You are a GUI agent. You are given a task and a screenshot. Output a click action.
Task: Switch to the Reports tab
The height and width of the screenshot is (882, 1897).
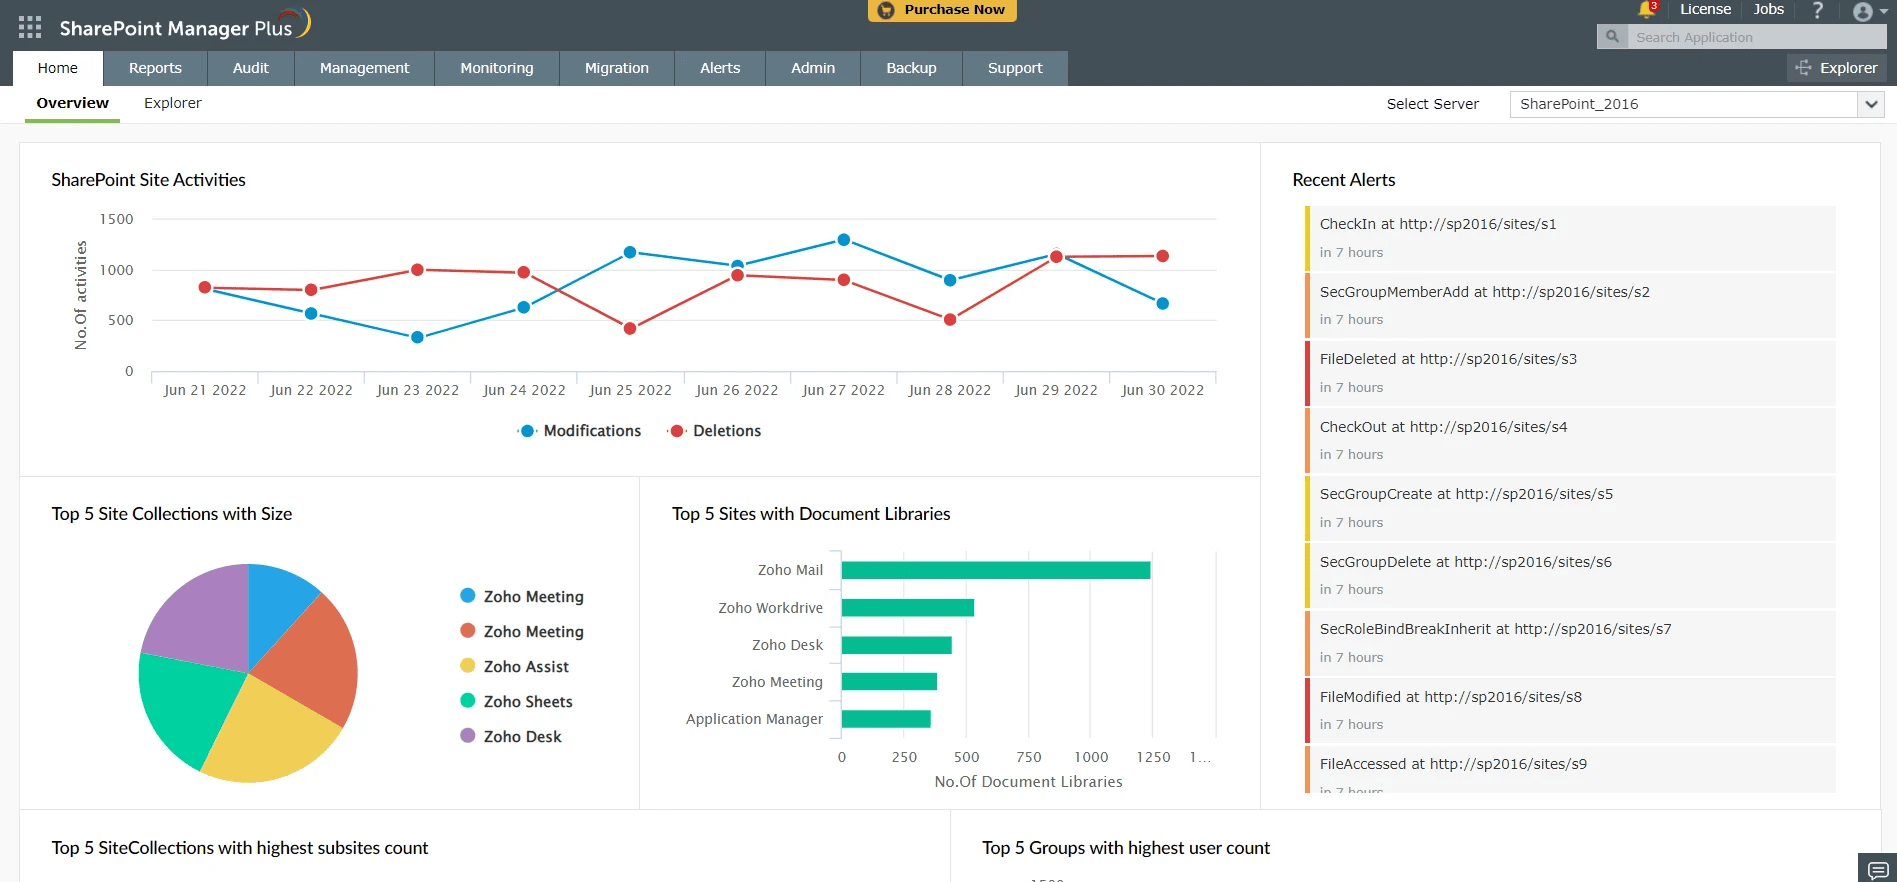[155, 68]
